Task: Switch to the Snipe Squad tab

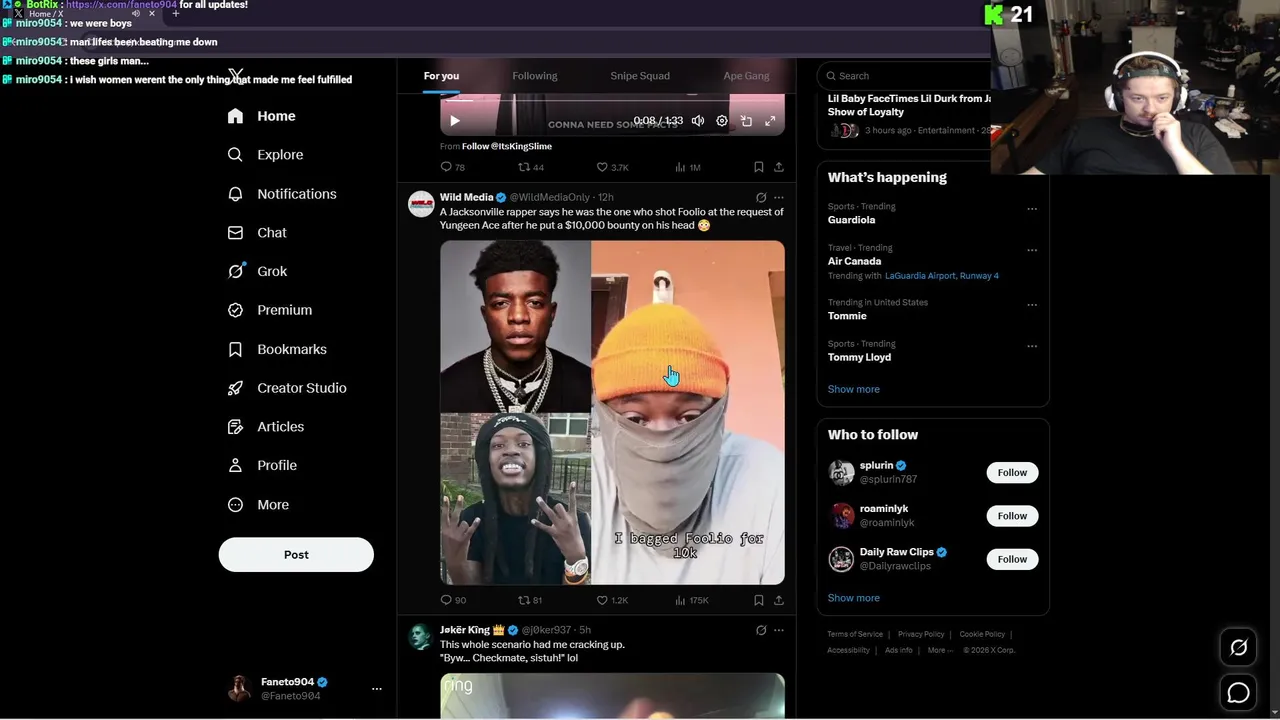Action: click(640, 76)
